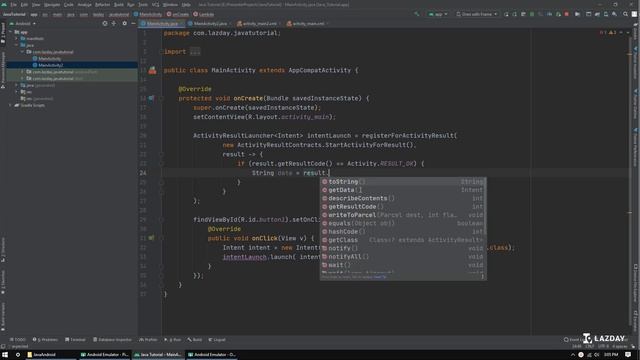Screen dimensions: 640x360
Task: Open the Build menu
Action: tap(118, 4)
